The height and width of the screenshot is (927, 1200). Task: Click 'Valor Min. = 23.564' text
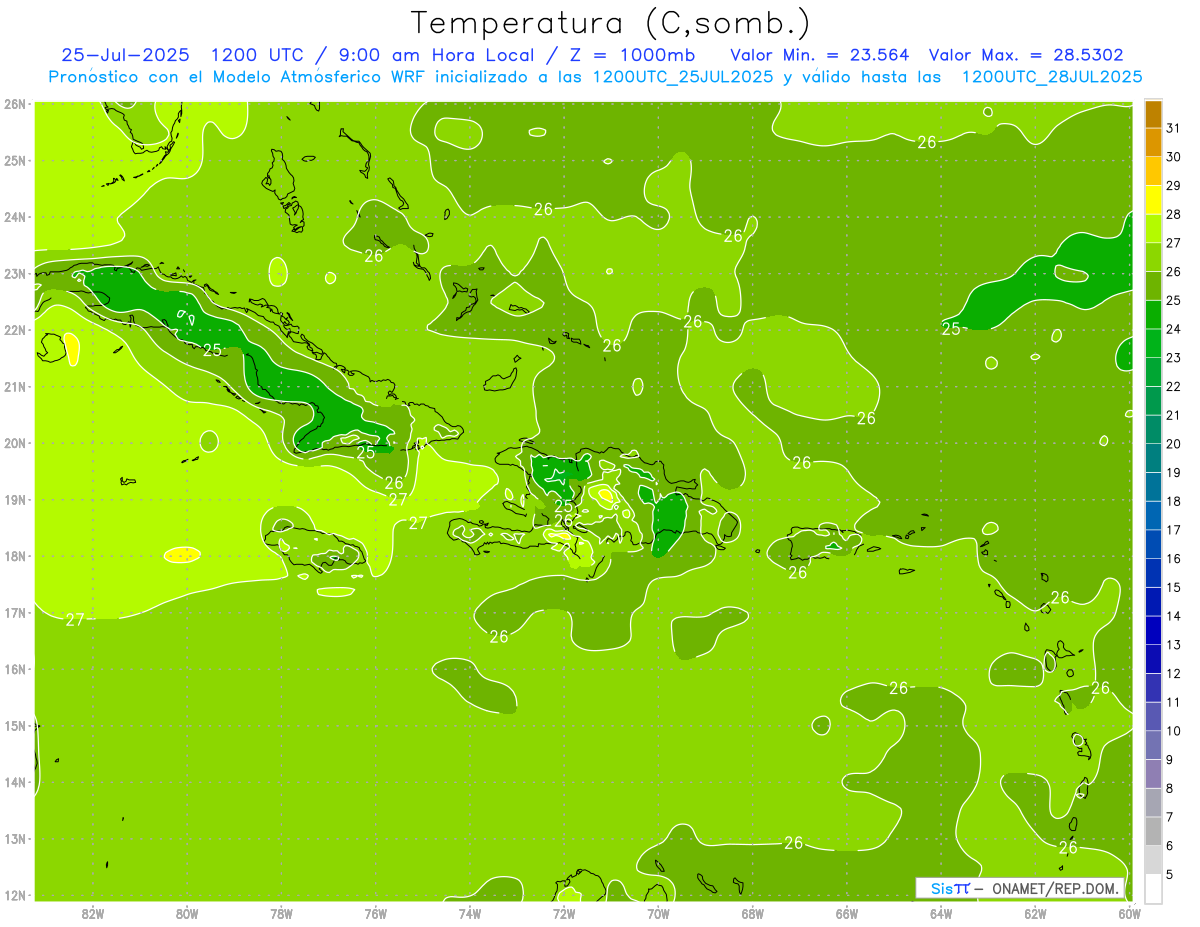coord(820,54)
